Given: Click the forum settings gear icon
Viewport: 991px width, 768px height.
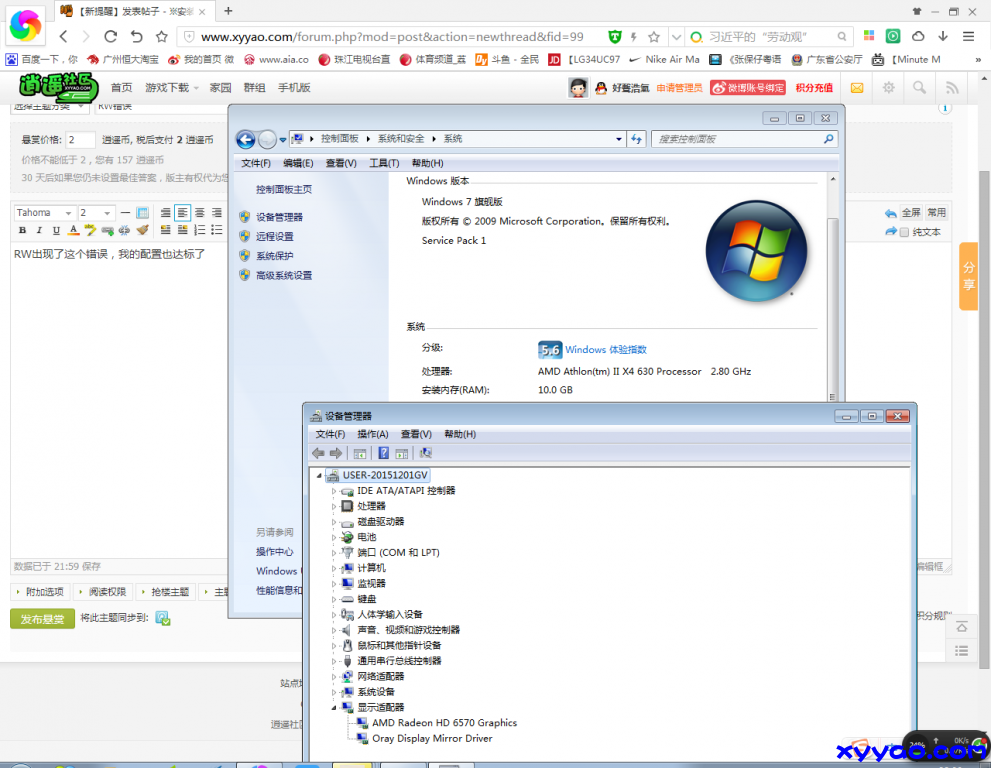Looking at the screenshot, I should point(888,88).
